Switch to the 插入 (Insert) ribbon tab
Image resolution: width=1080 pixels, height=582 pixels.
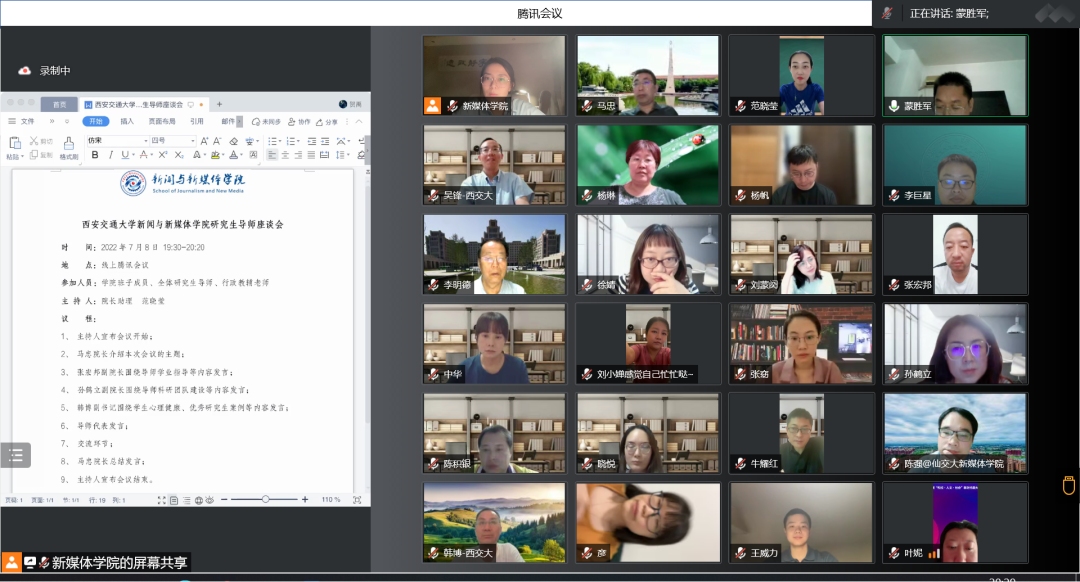[127, 121]
